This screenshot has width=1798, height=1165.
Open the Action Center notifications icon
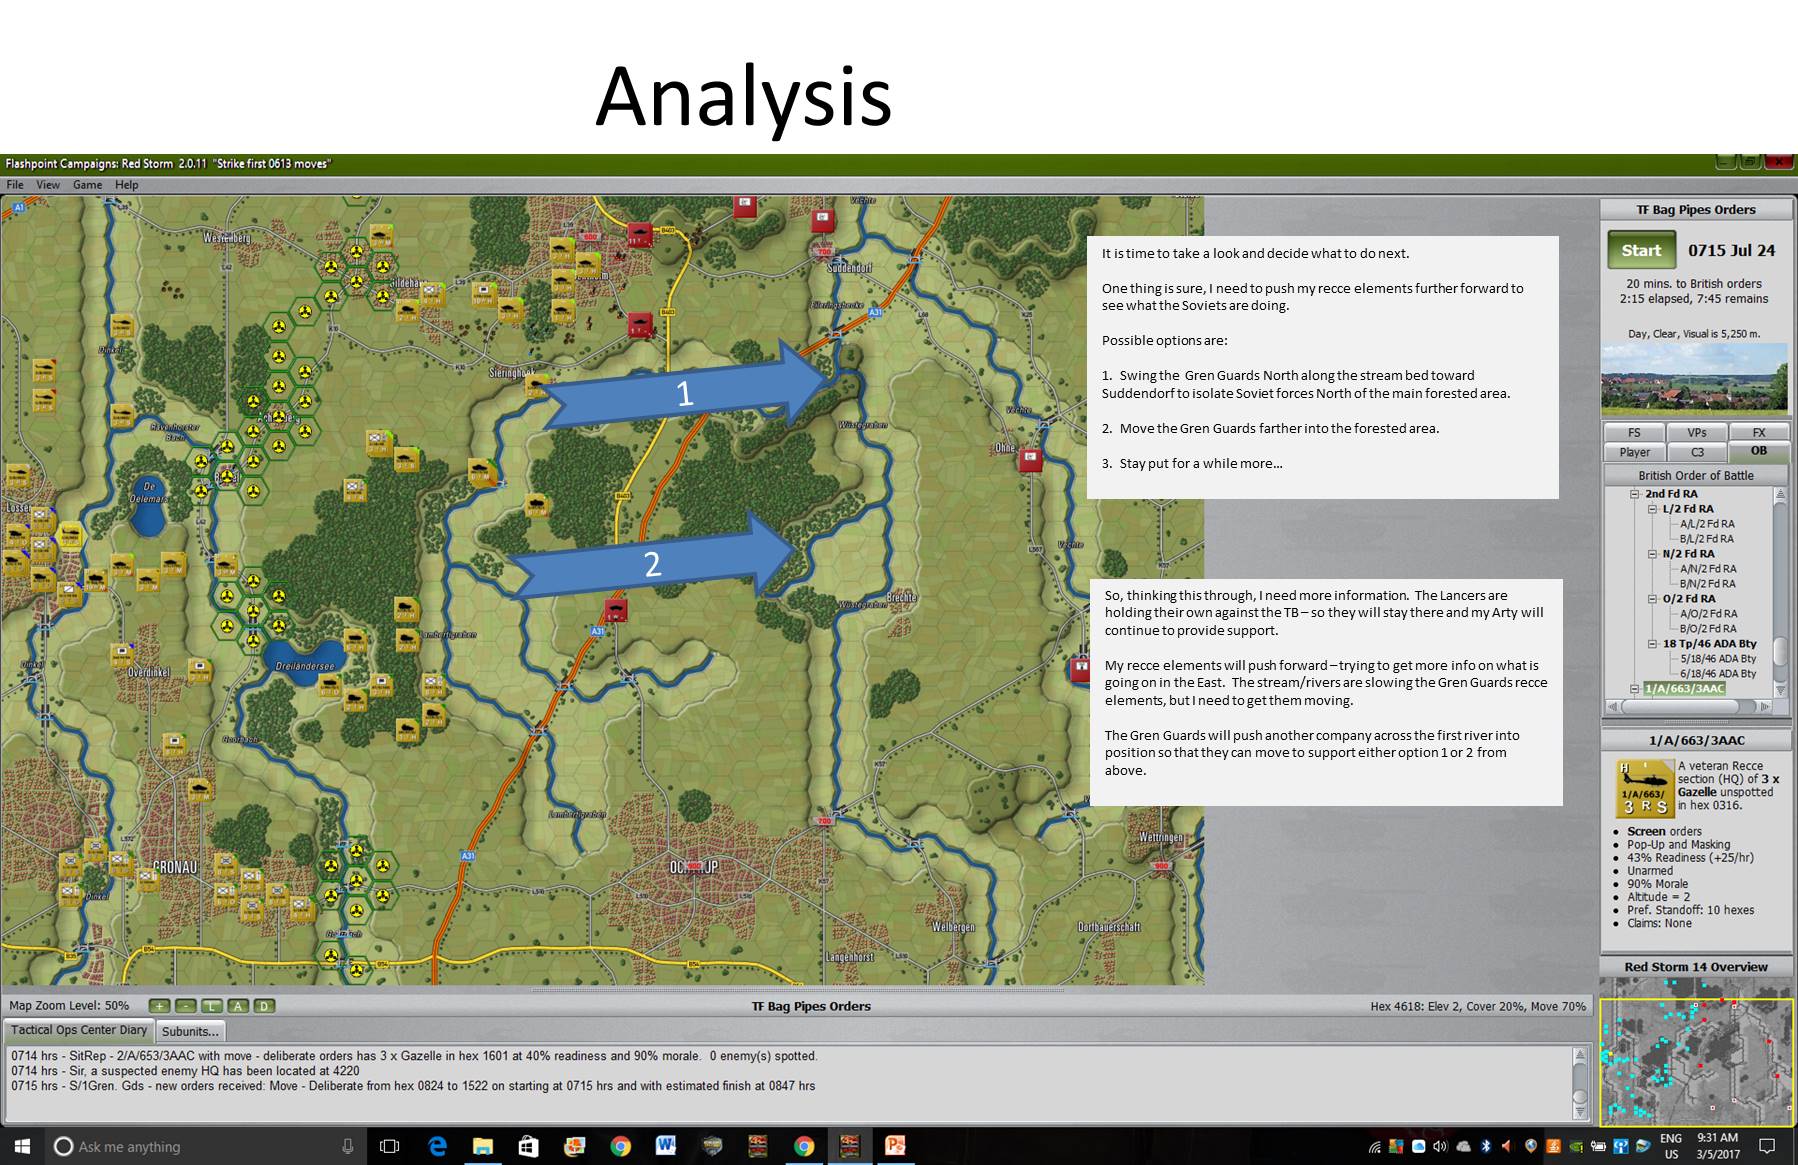[x=1767, y=1146]
